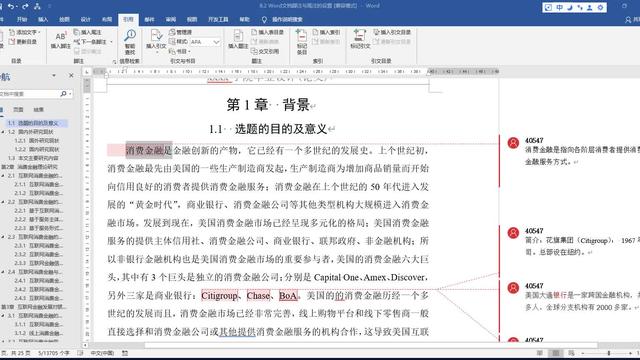Viewport: 640px width, 360px height.
Task: Click the macro recording icon in status bar
Action: pos(125,353)
